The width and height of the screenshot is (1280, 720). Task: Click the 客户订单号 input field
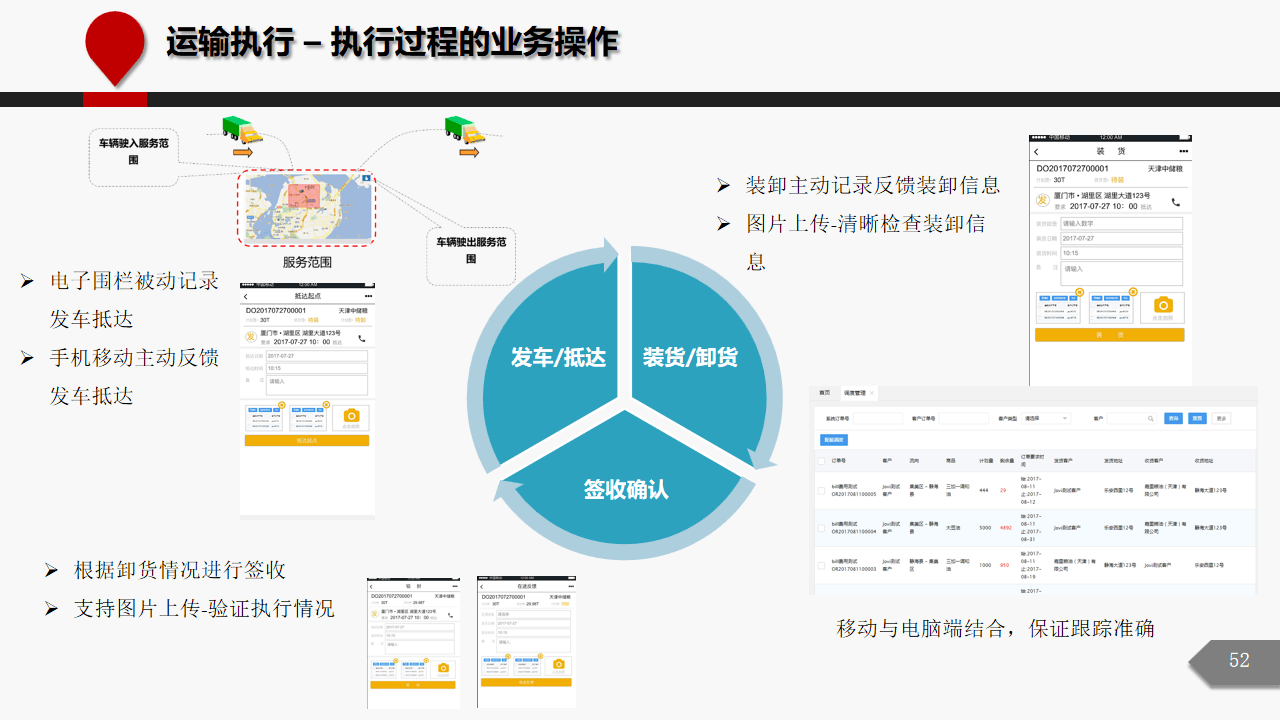[964, 418]
